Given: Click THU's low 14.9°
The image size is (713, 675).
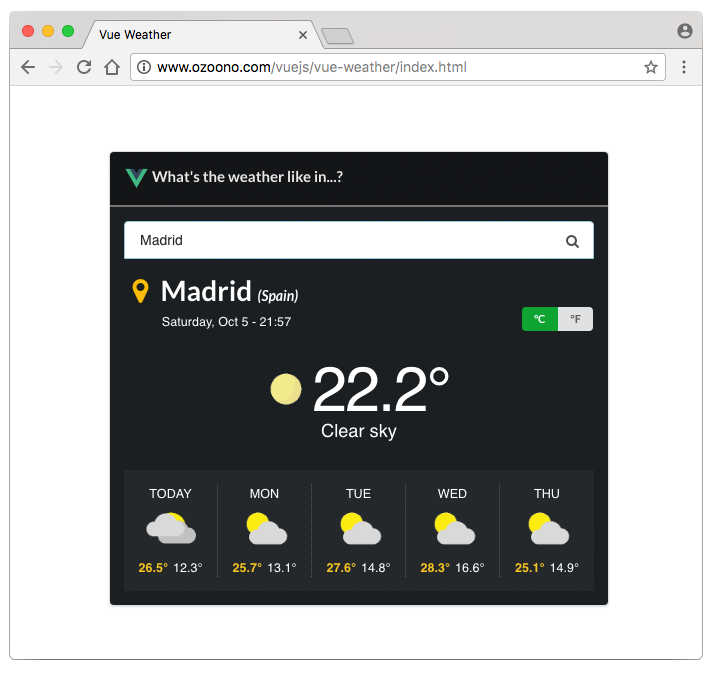Looking at the screenshot, I should pos(564,568).
